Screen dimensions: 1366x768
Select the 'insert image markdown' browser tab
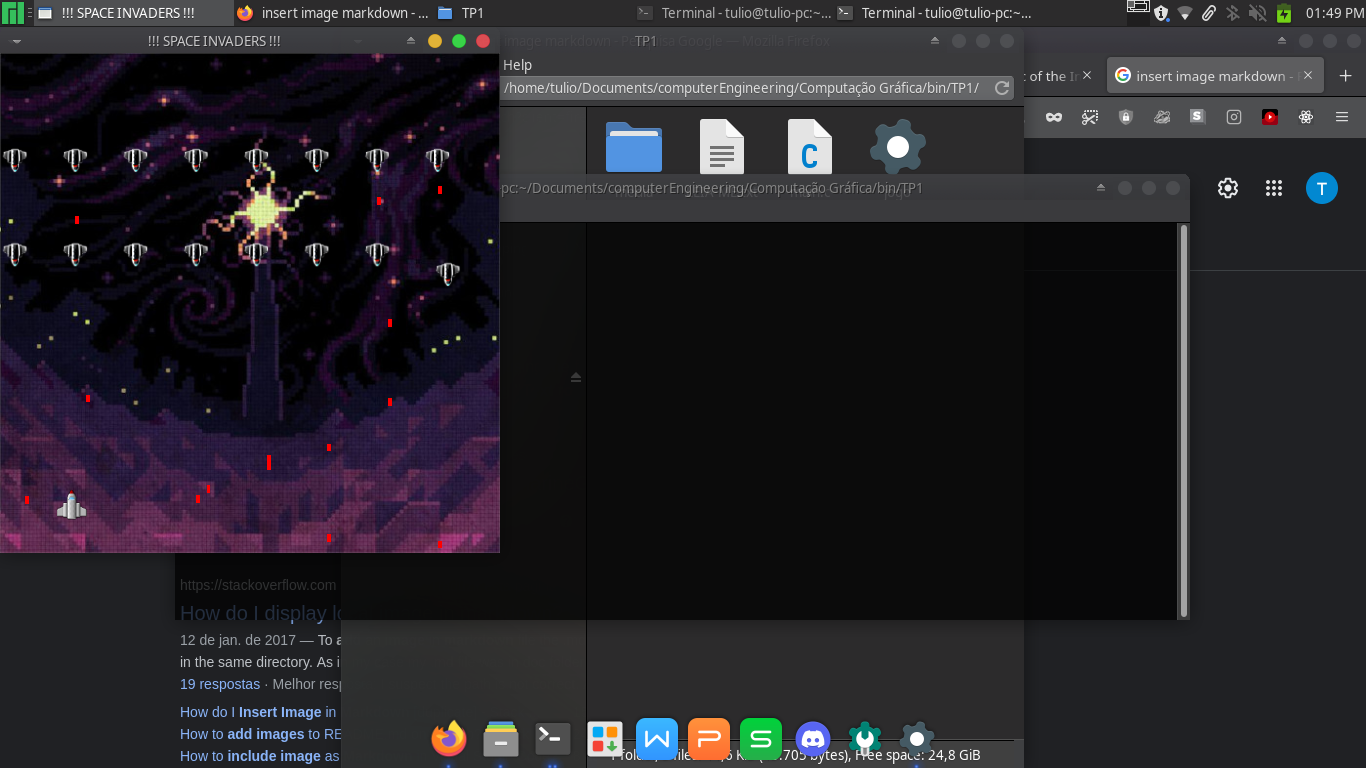tap(1215, 76)
